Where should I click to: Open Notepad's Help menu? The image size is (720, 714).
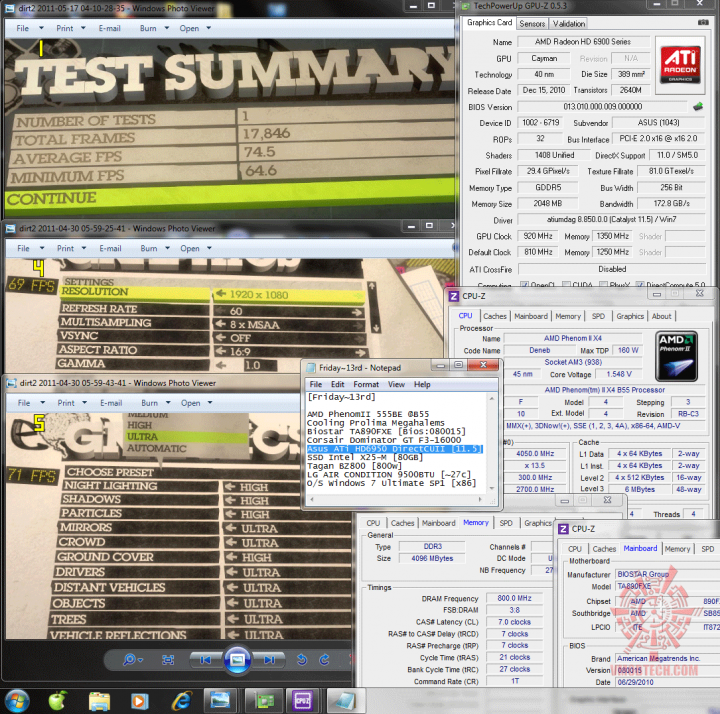click(x=422, y=384)
